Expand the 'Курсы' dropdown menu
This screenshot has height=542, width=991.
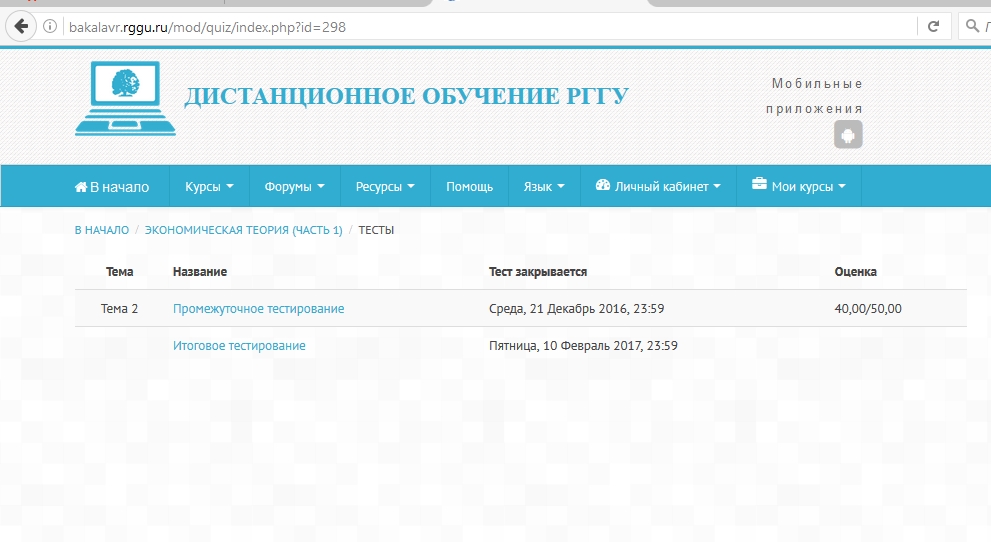(x=209, y=187)
